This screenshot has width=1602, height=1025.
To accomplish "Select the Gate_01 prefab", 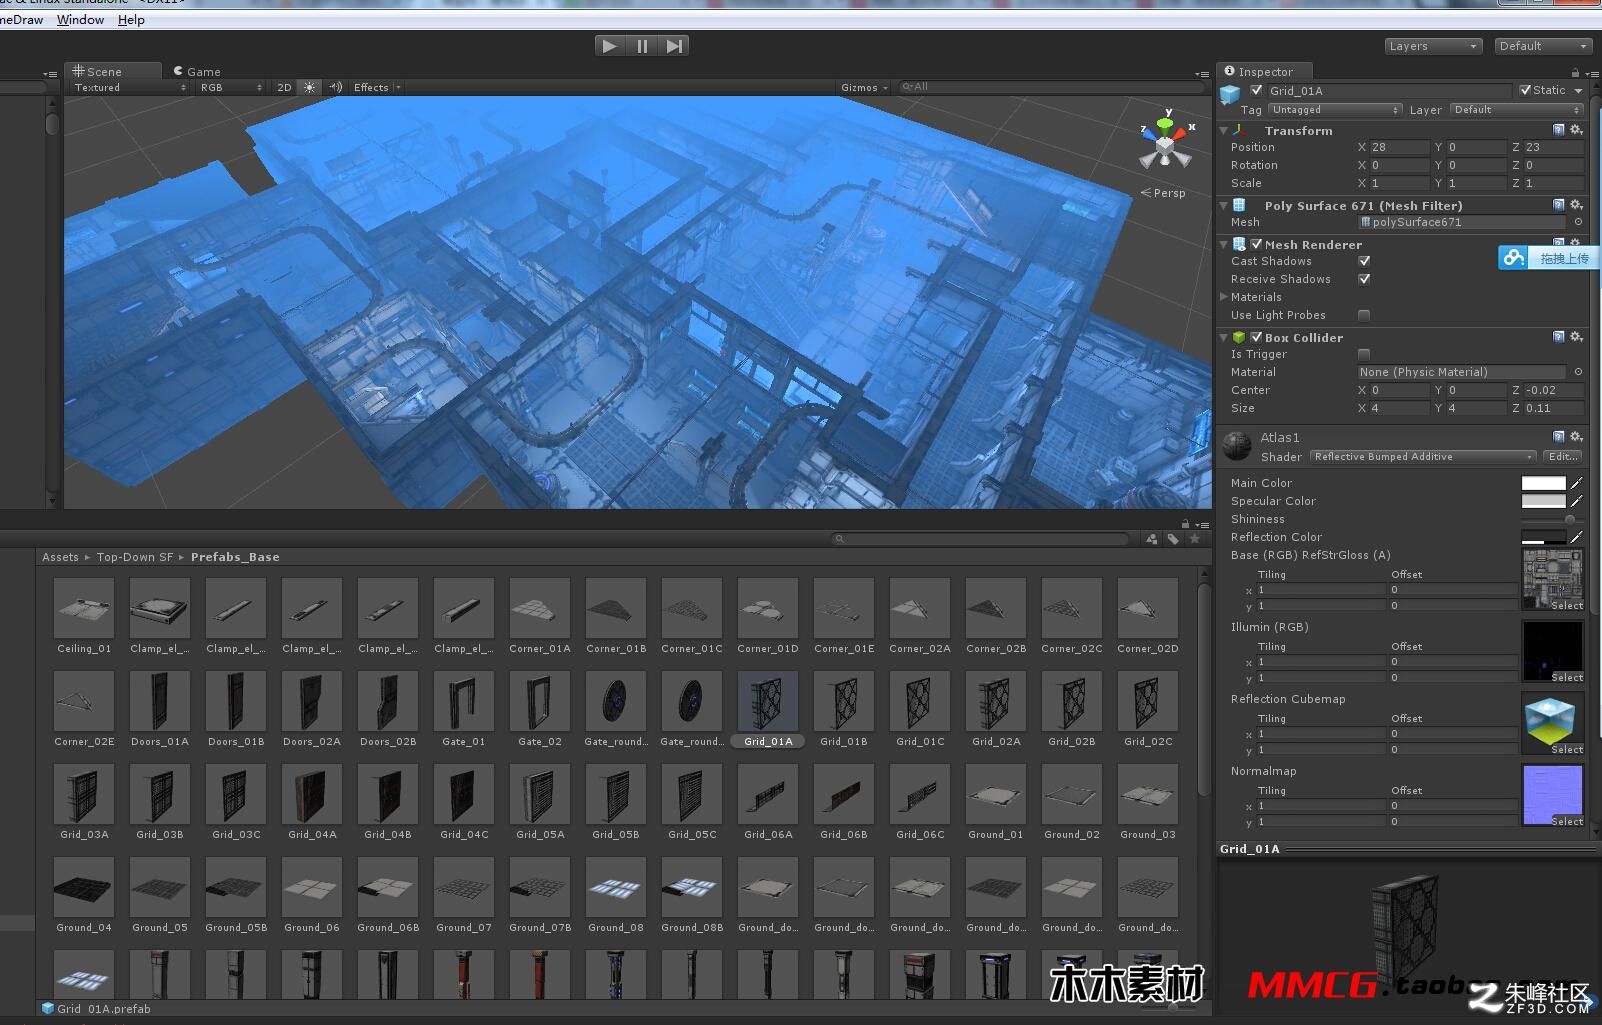I will (x=464, y=701).
